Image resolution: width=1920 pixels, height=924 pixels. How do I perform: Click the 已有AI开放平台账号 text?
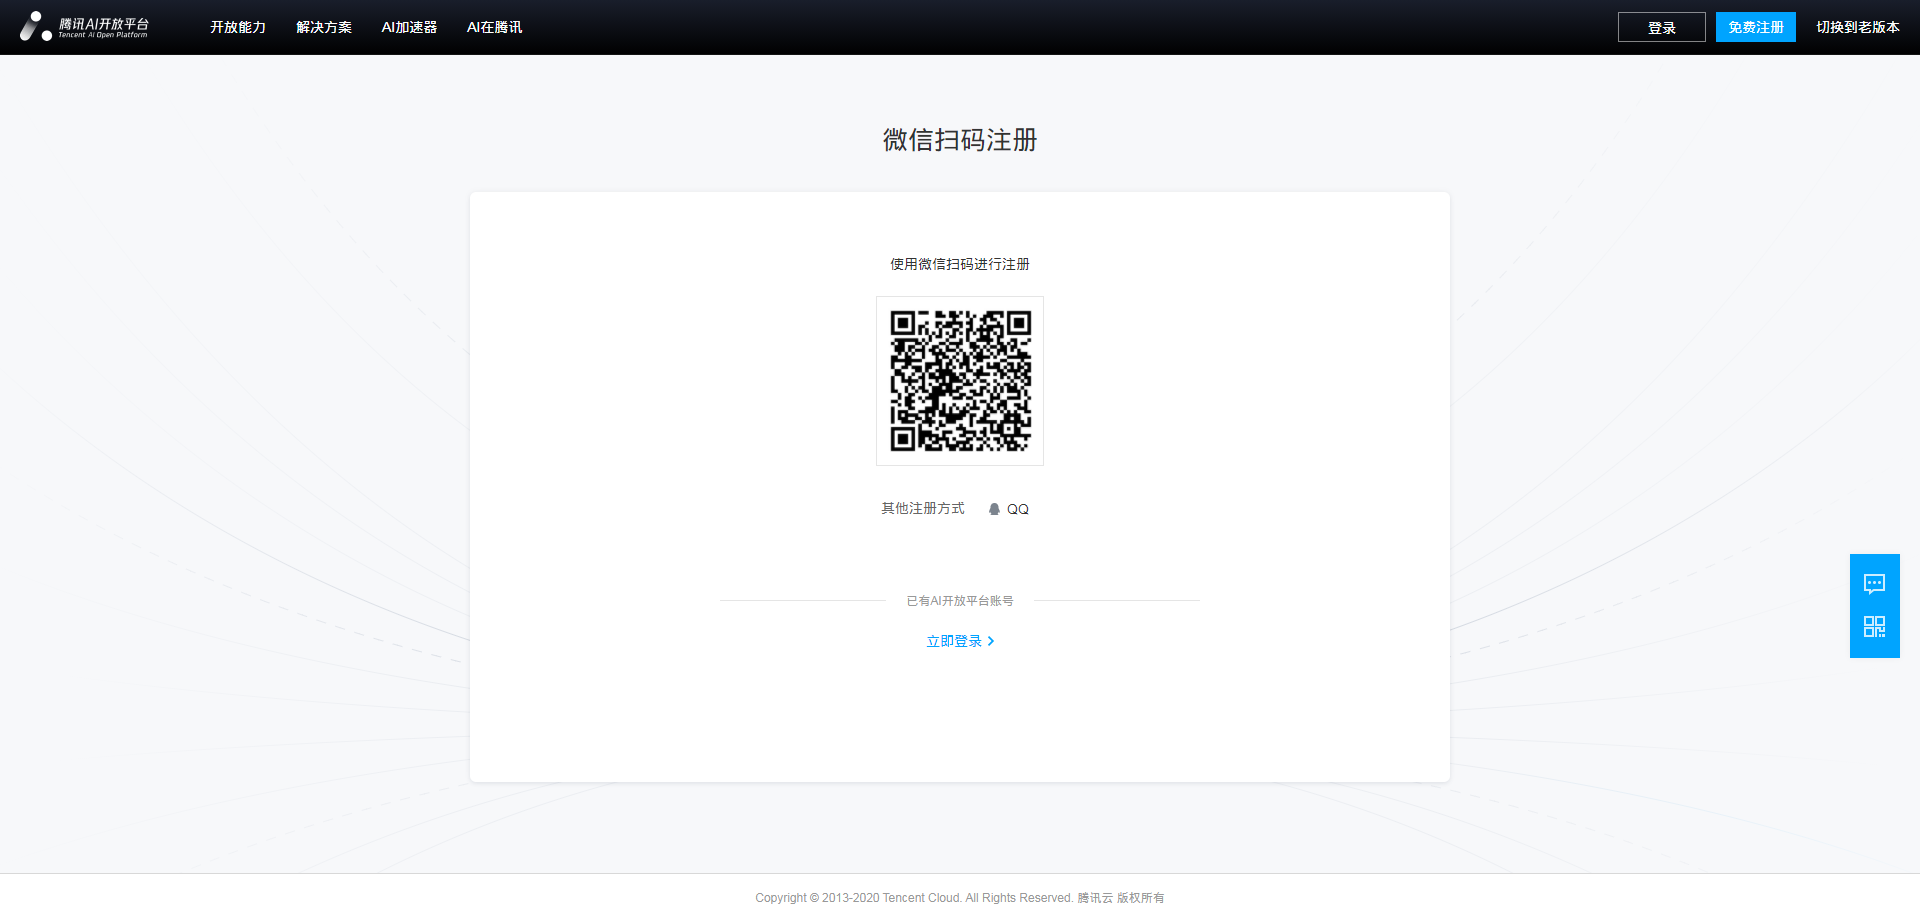[x=960, y=601]
